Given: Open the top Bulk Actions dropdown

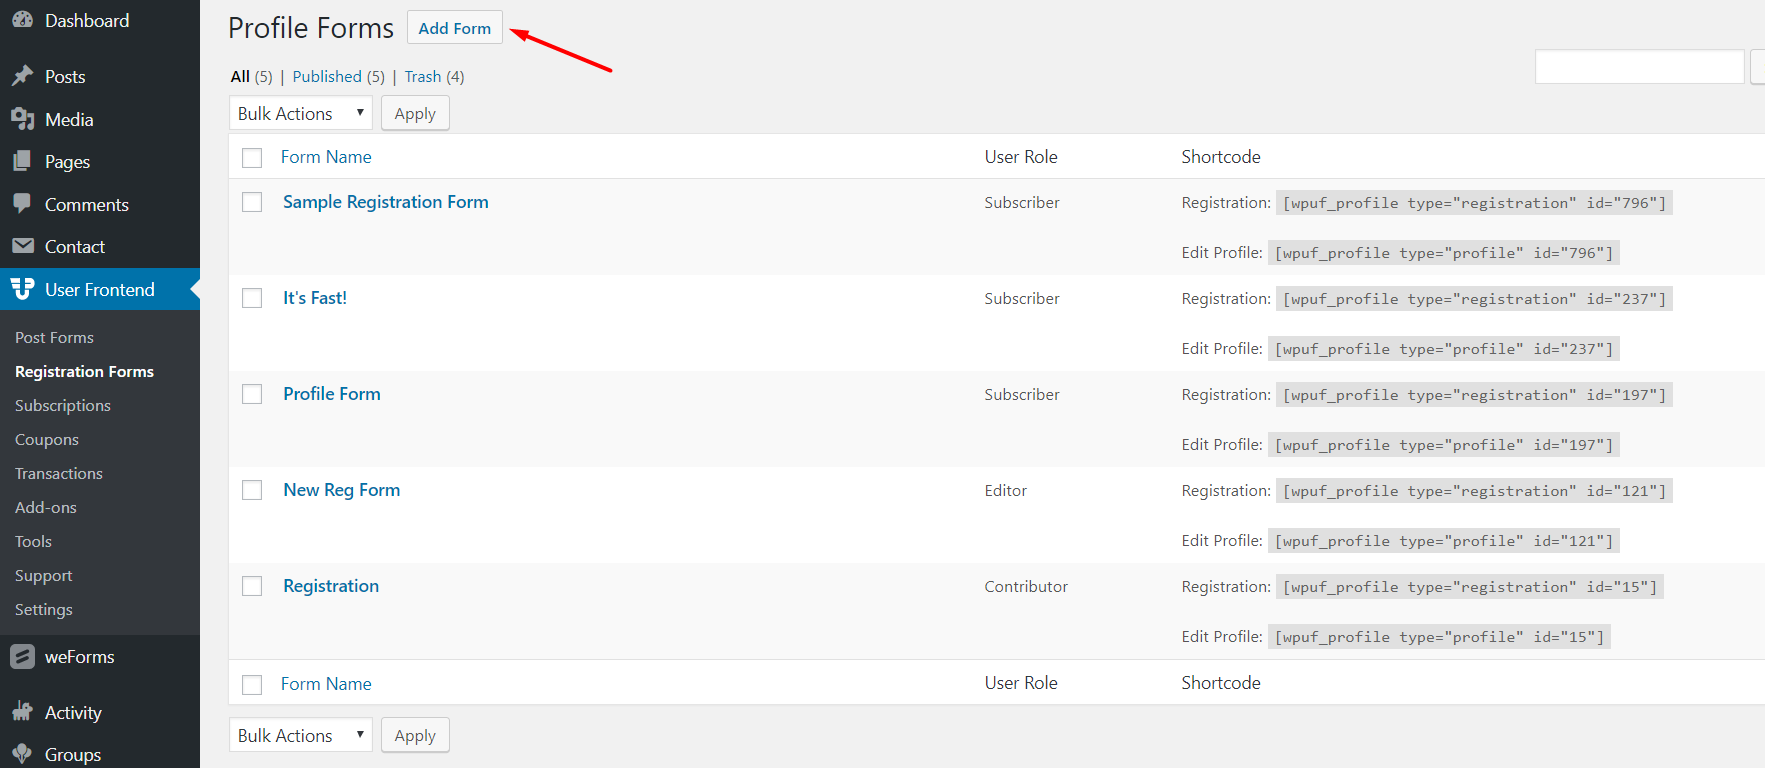Looking at the screenshot, I should 300,113.
